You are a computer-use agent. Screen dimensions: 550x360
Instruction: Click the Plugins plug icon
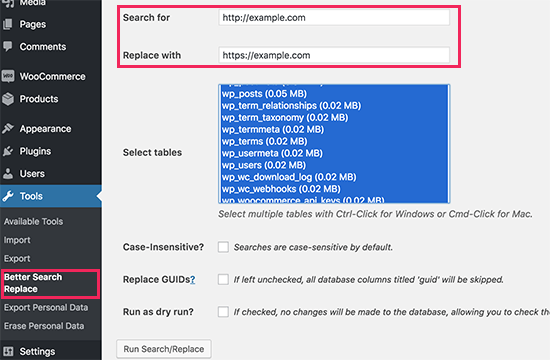point(8,151)
